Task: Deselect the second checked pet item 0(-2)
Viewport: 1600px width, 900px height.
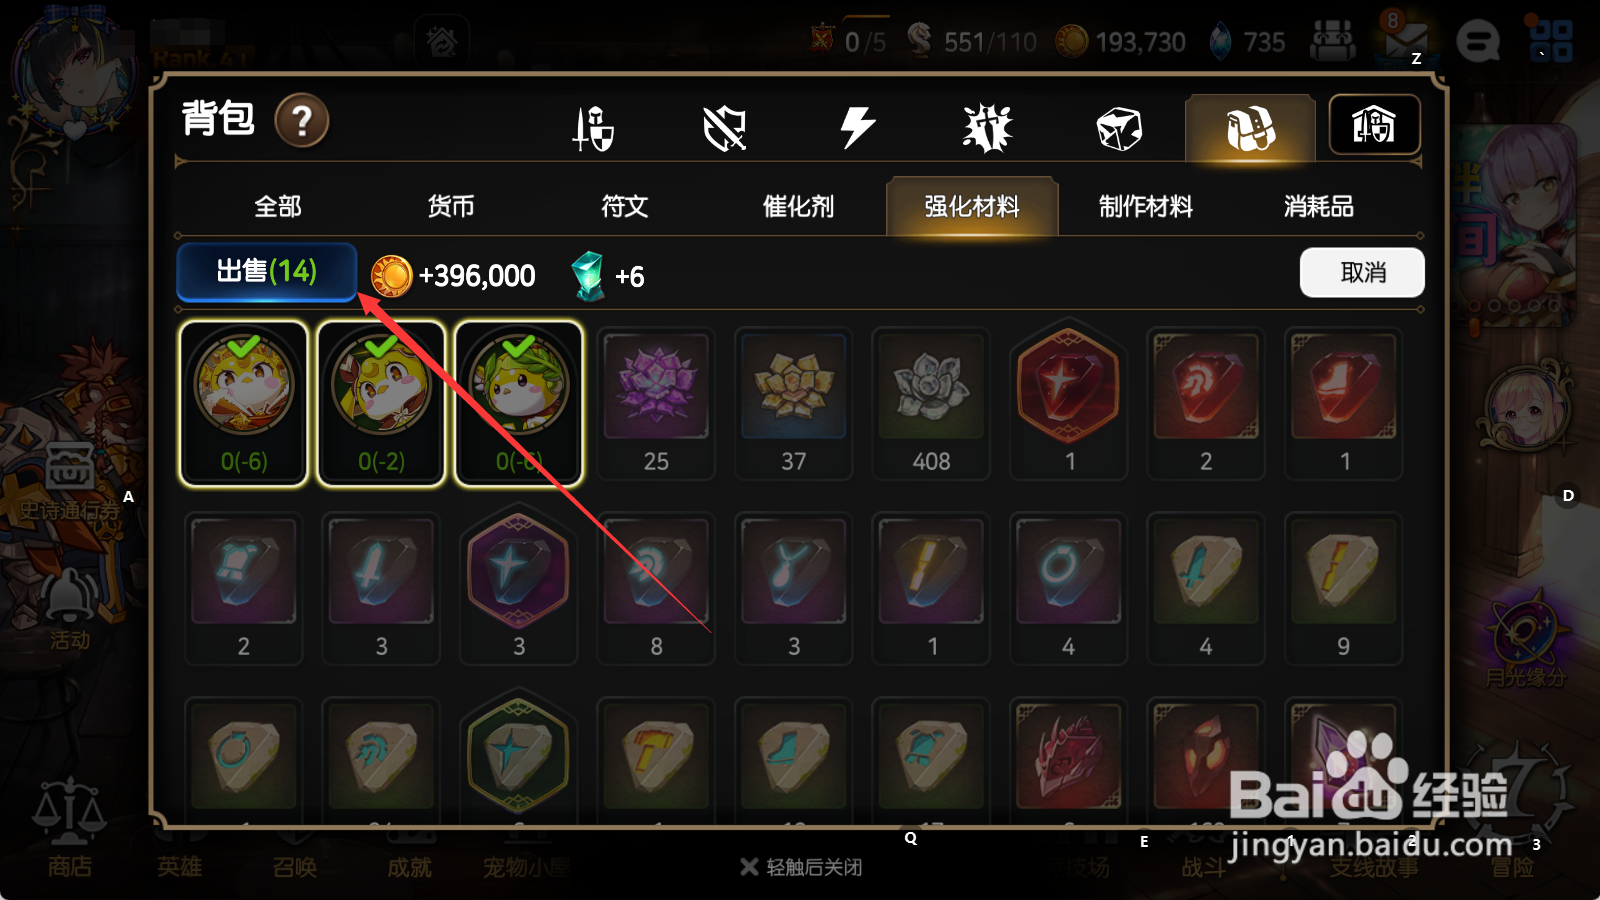Action: coord(381,403)
